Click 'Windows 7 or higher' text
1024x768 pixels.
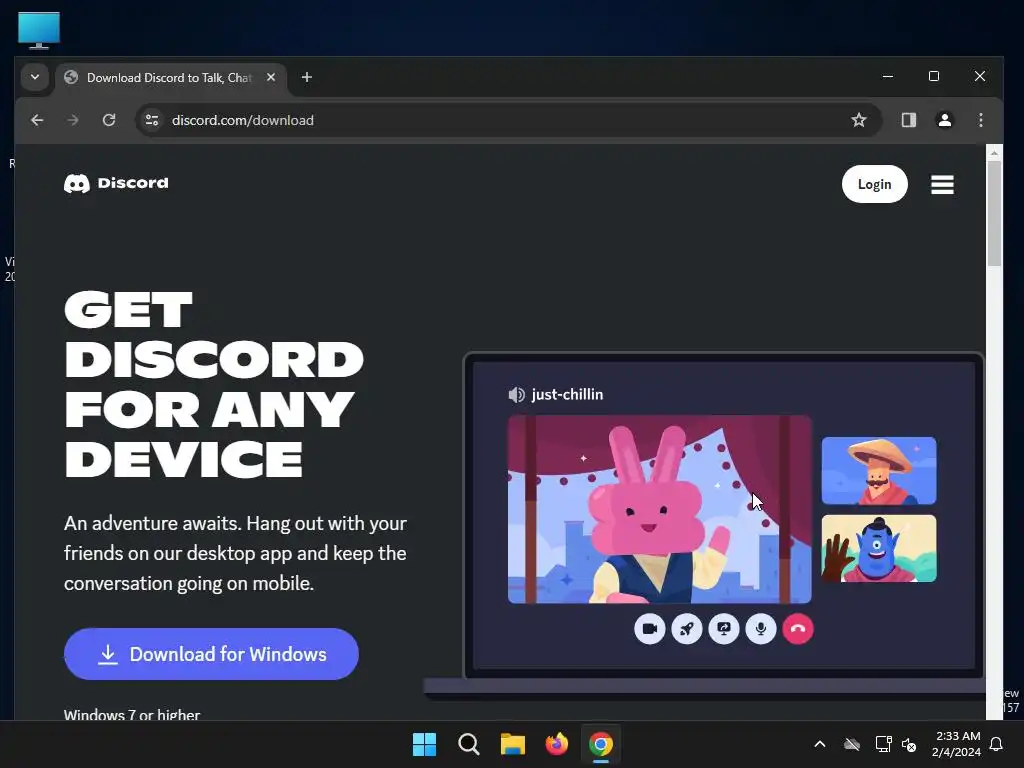pyautogui.click(x=132, y=714)
